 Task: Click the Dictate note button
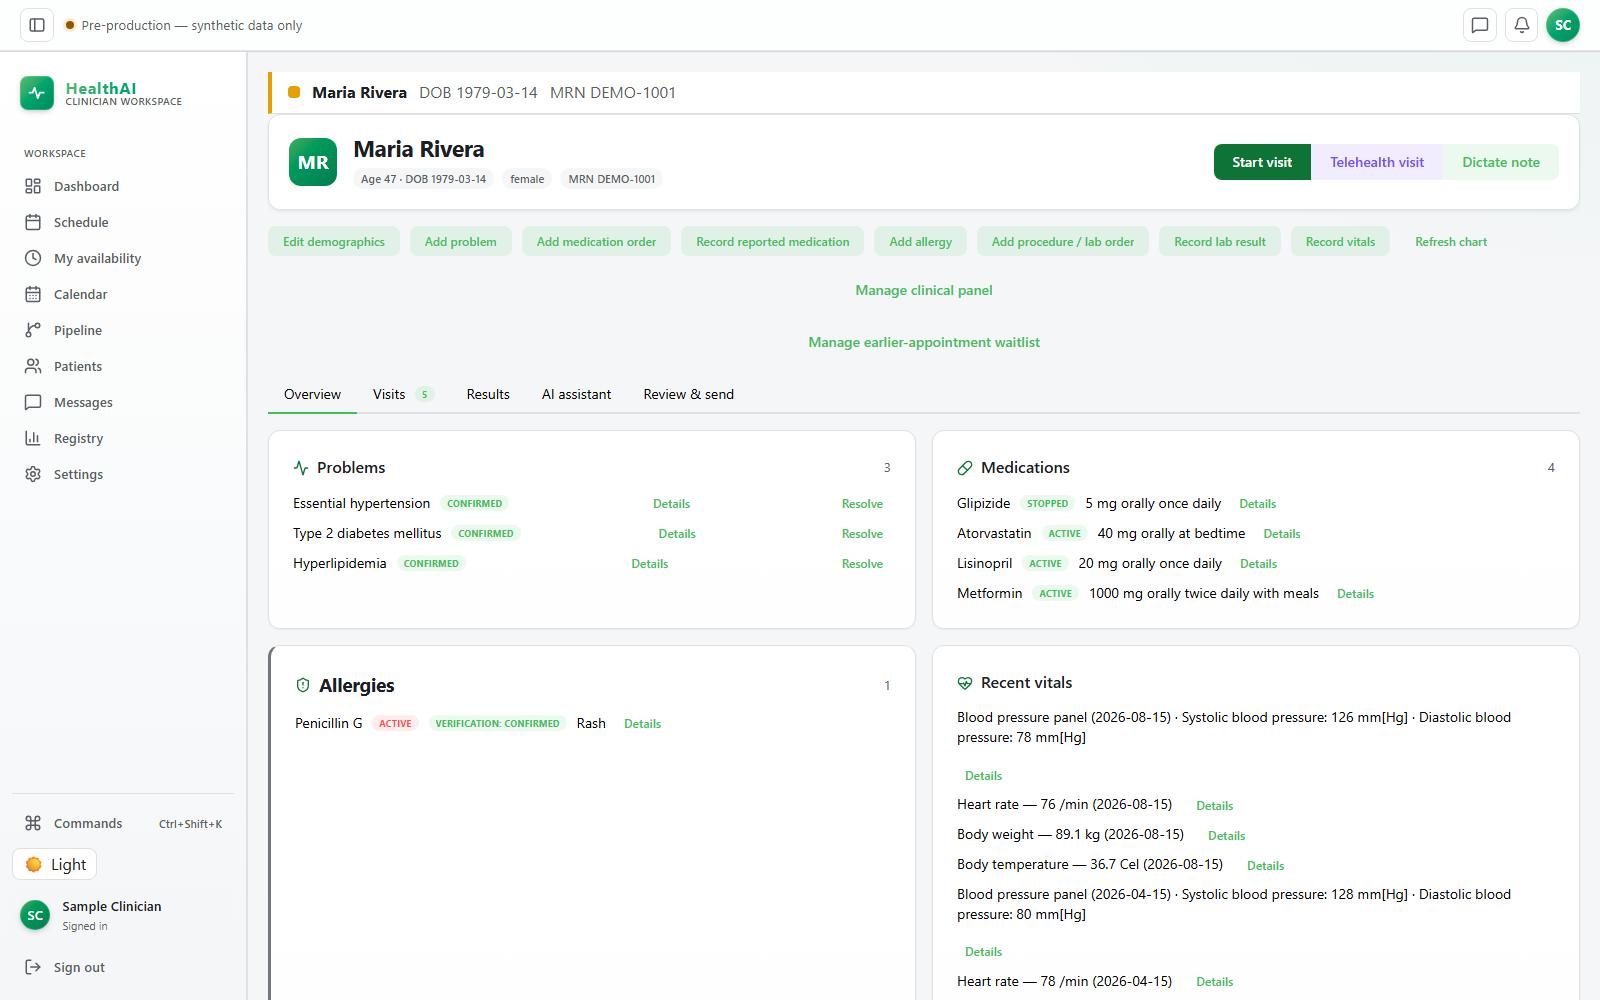1501,162
